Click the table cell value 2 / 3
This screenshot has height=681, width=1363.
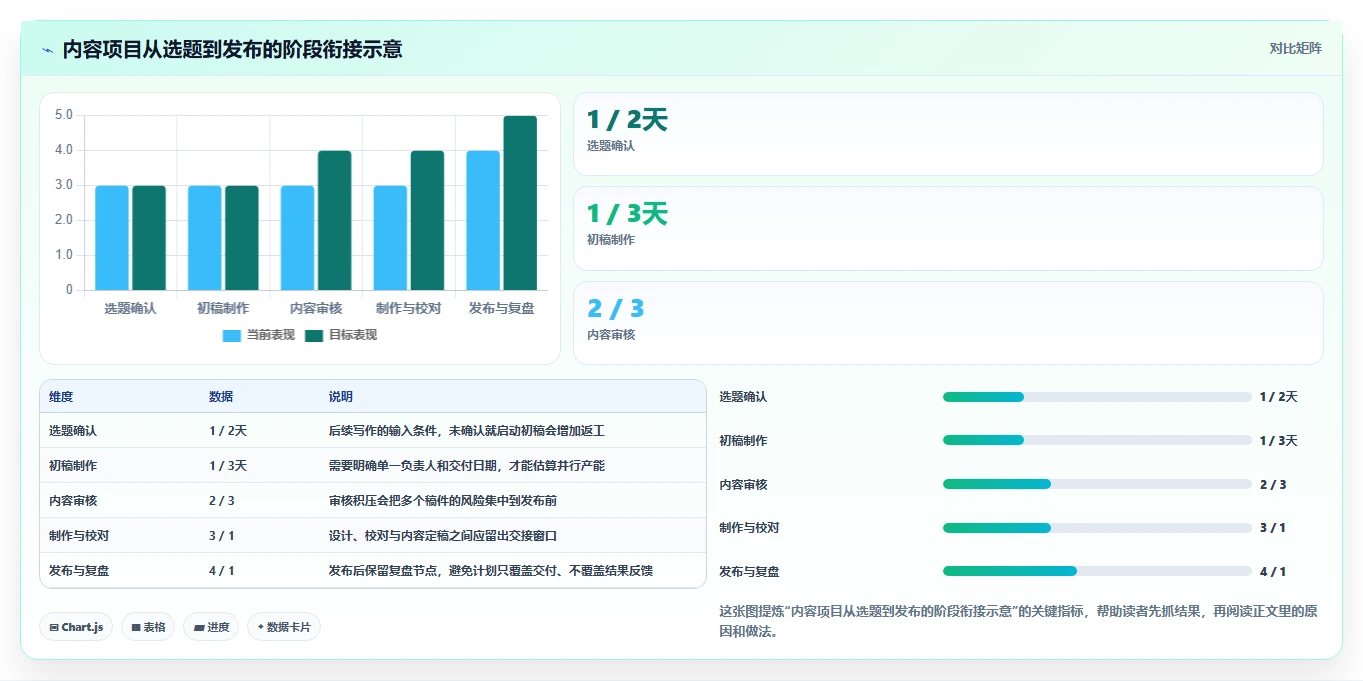pos(222,501)
